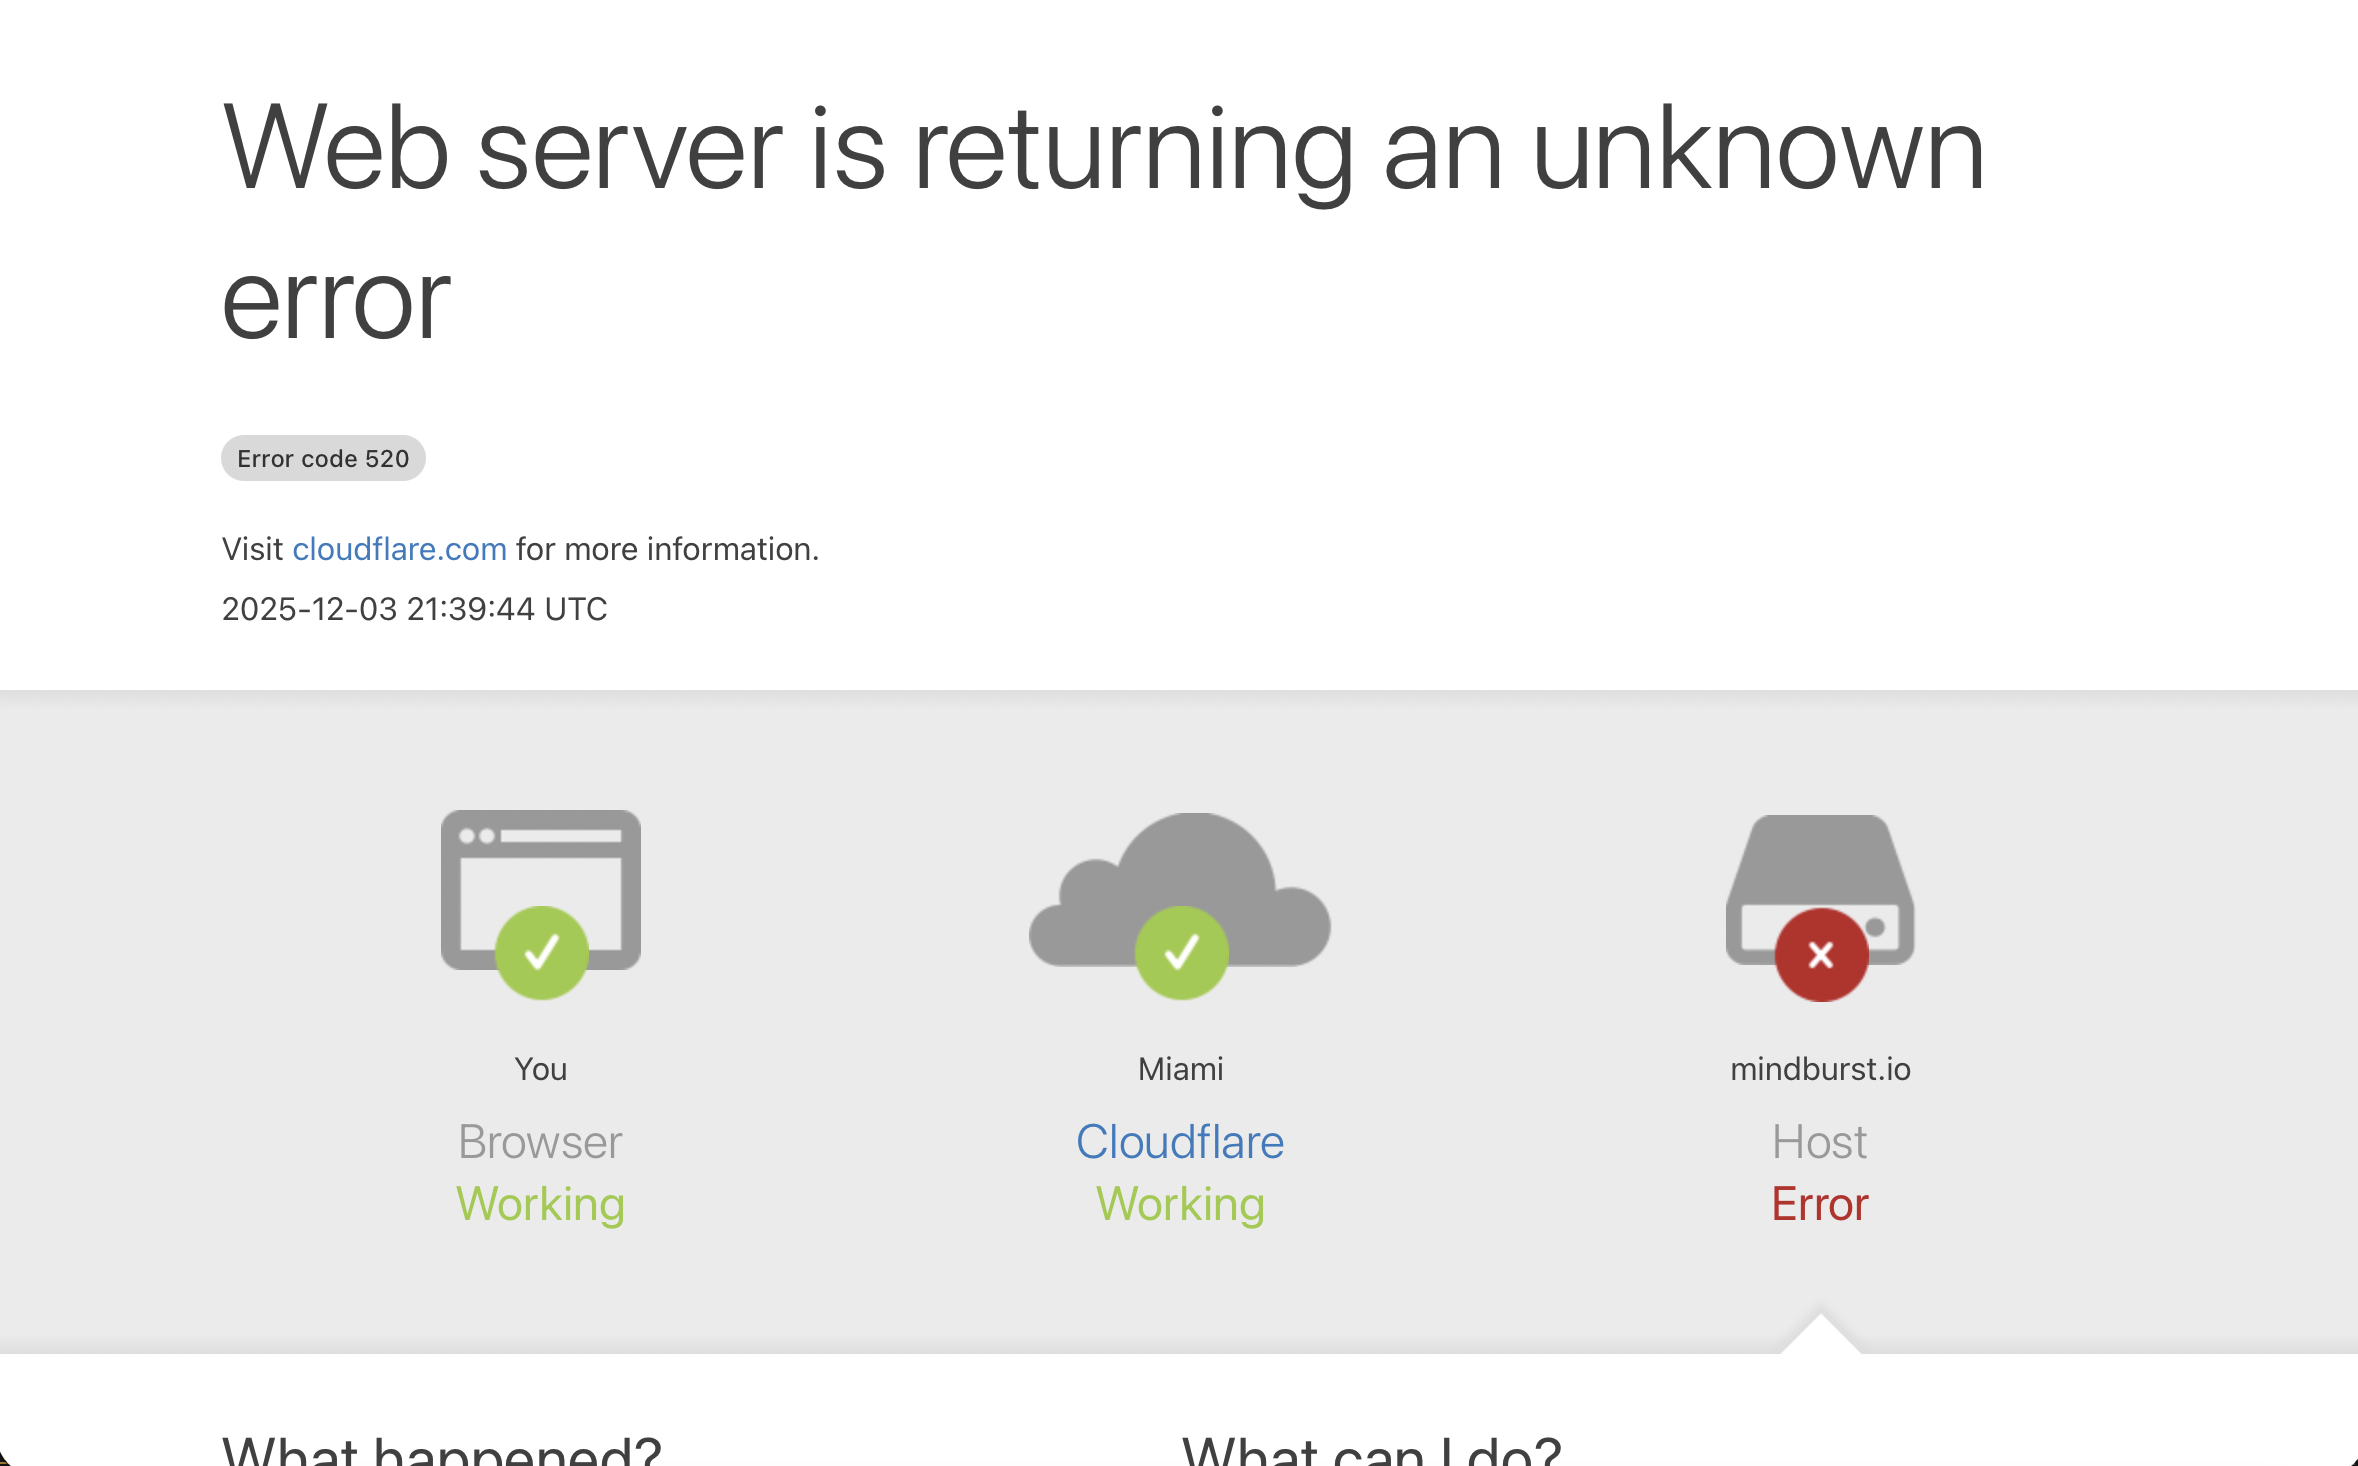2358x1466 pixels.
Task: Click the gray Host label
Action: coord(1820,1142)
